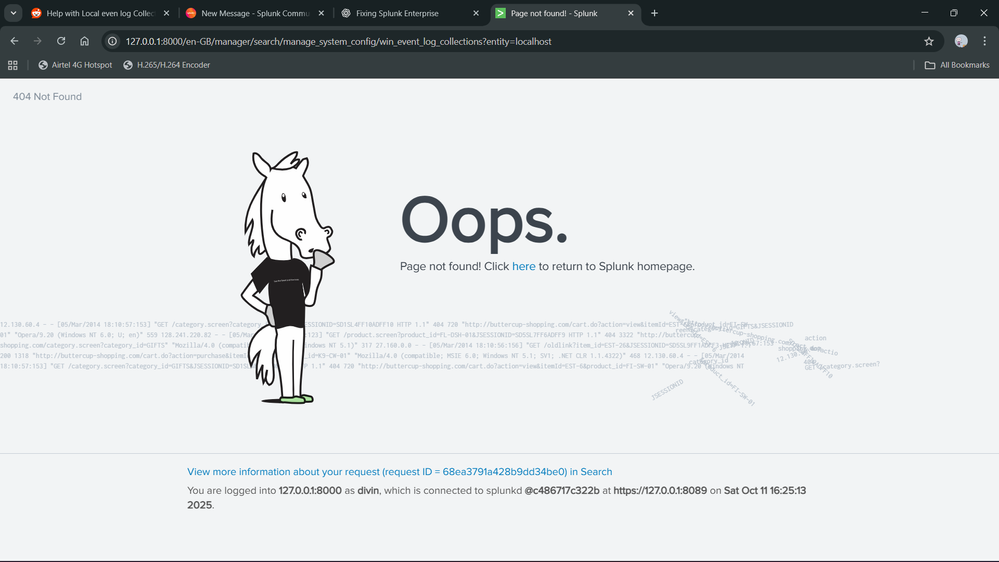
Task: Open the Chrome profile avatar
Action: point(961,41)
